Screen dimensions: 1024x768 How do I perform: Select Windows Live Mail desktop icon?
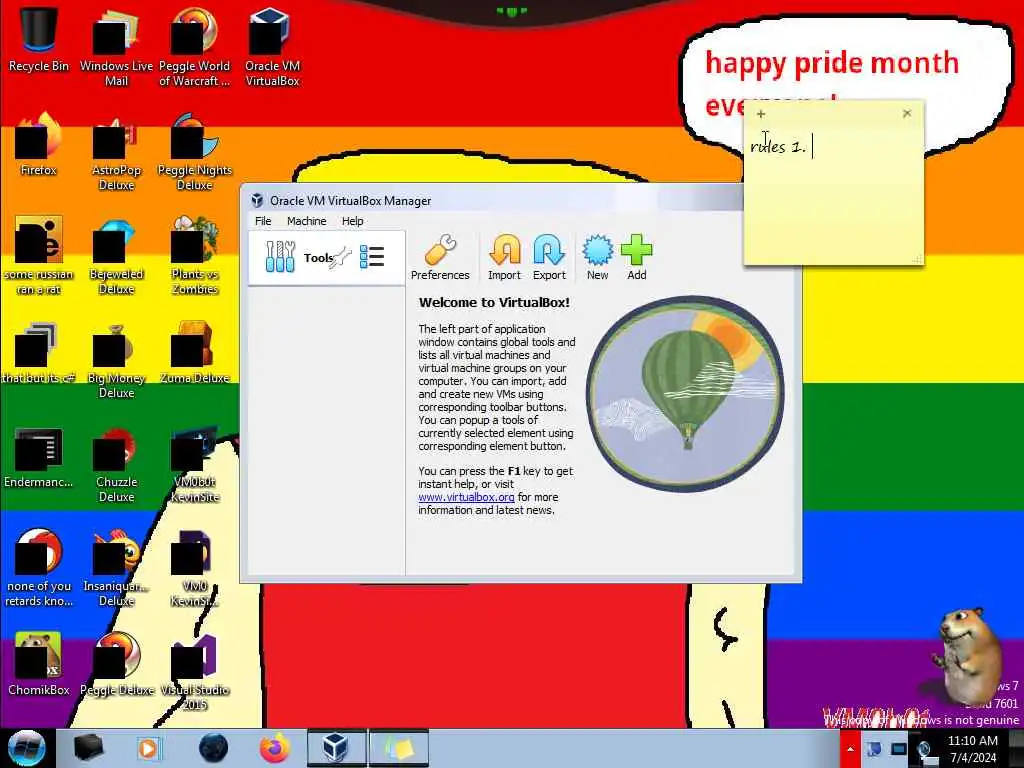tap(116, 47)
